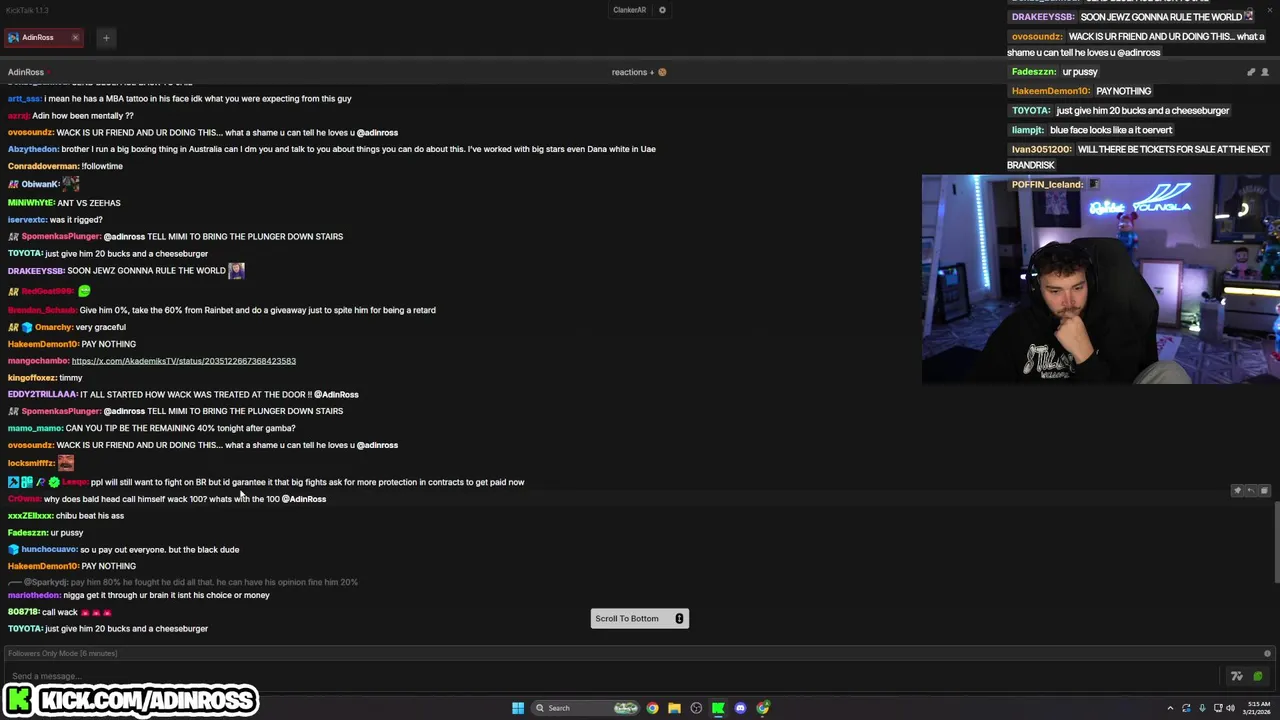
Task: Open Google Chrome from taskbar
Action: [652, 708]
